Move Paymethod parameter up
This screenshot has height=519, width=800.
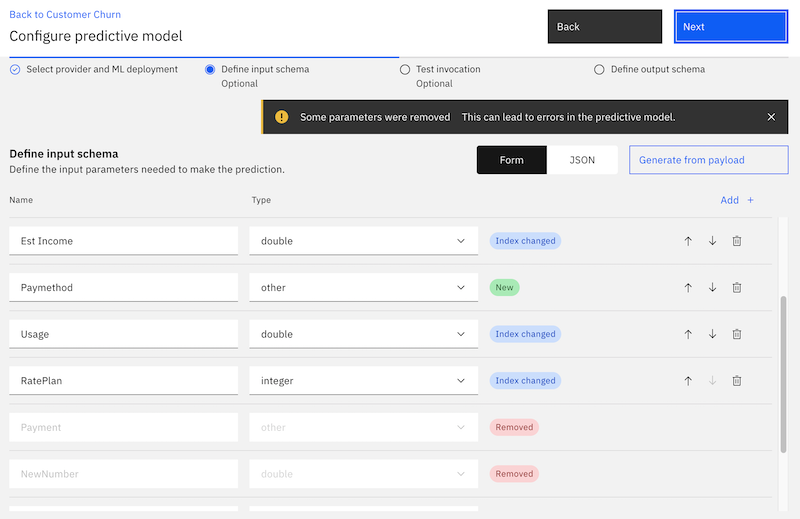688,287
